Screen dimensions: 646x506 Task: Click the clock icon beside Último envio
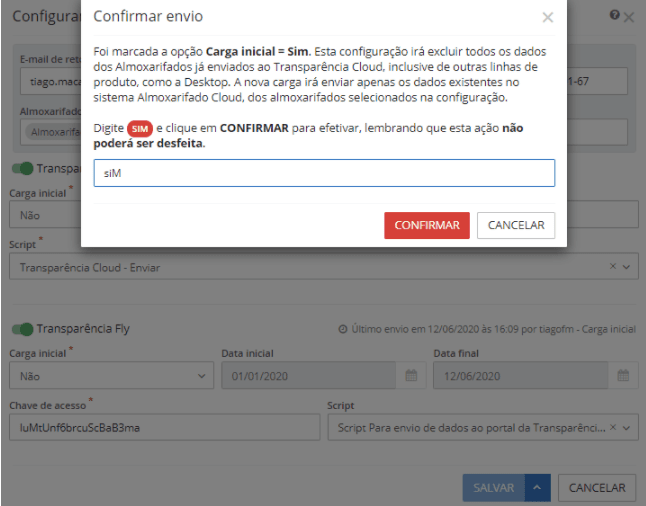[x=343, y=329]
